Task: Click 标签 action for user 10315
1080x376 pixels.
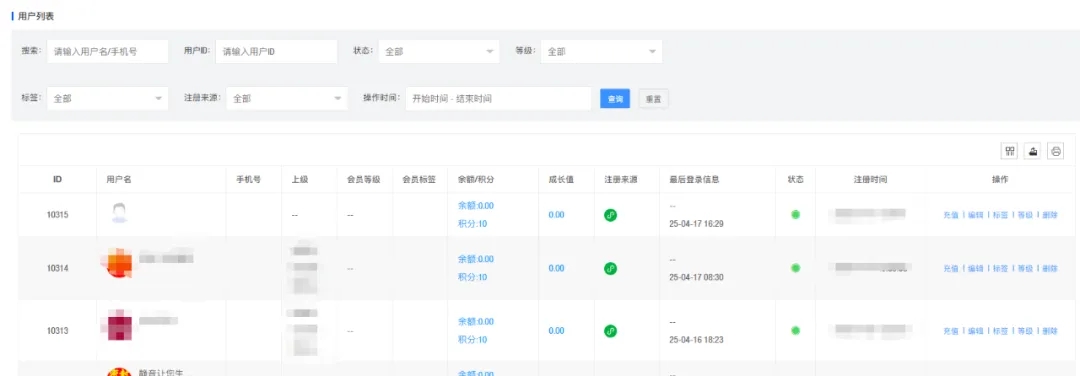Action: [1000, 215]
